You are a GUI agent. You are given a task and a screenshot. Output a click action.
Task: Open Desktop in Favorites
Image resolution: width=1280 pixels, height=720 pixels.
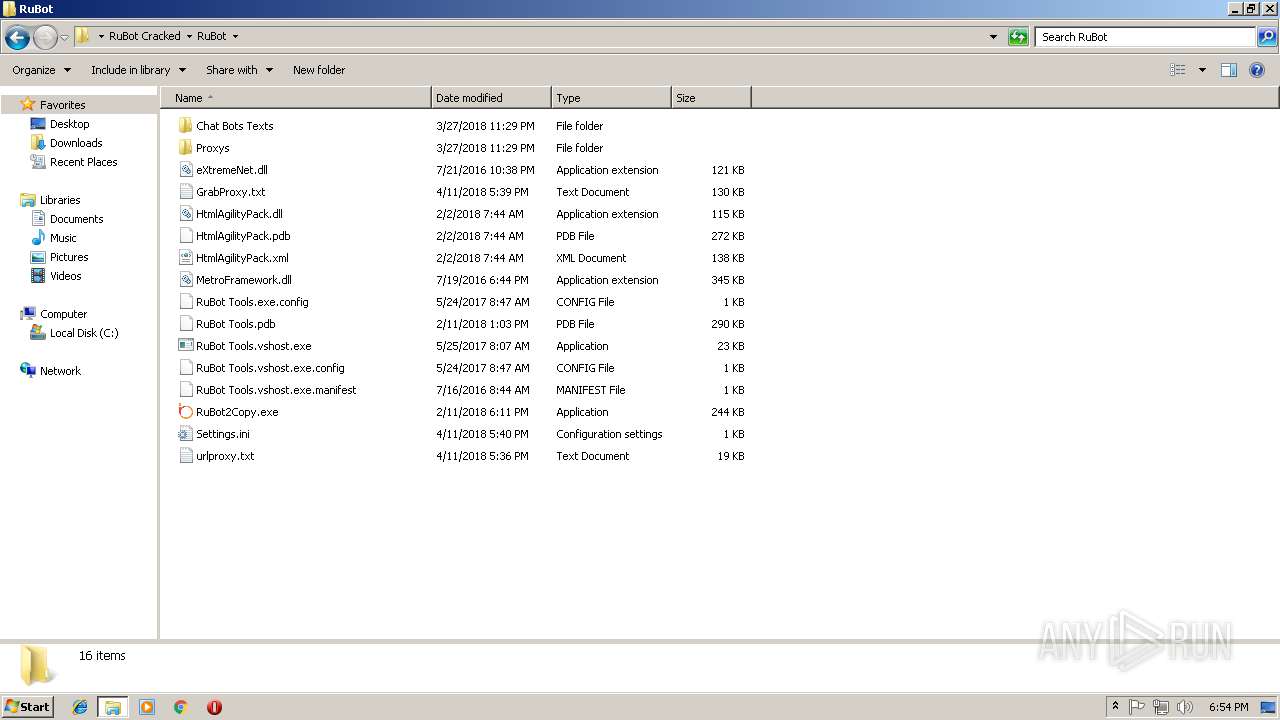click(x=69, y=124)
